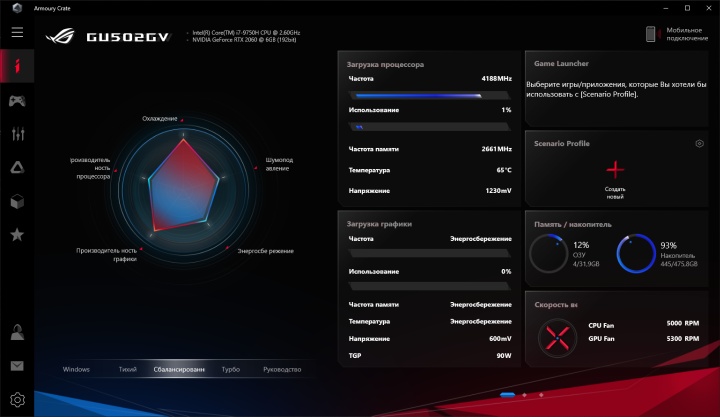This screenshot has height=417, width=720.
Task: Click the red fan speed icon
Action: click(x=557, y=338)
